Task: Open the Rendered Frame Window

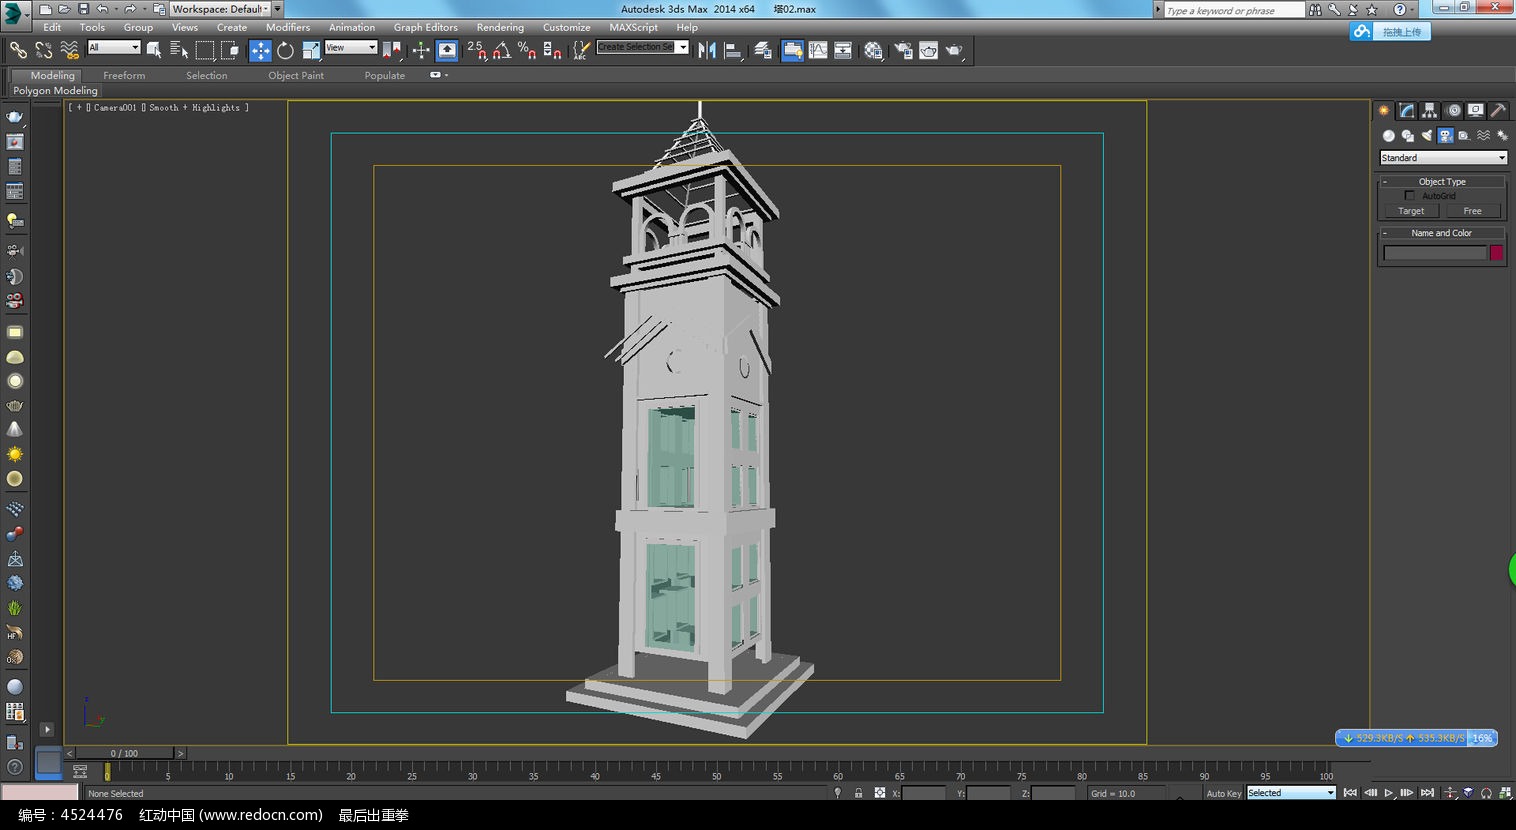Action: tap(929, 50)
